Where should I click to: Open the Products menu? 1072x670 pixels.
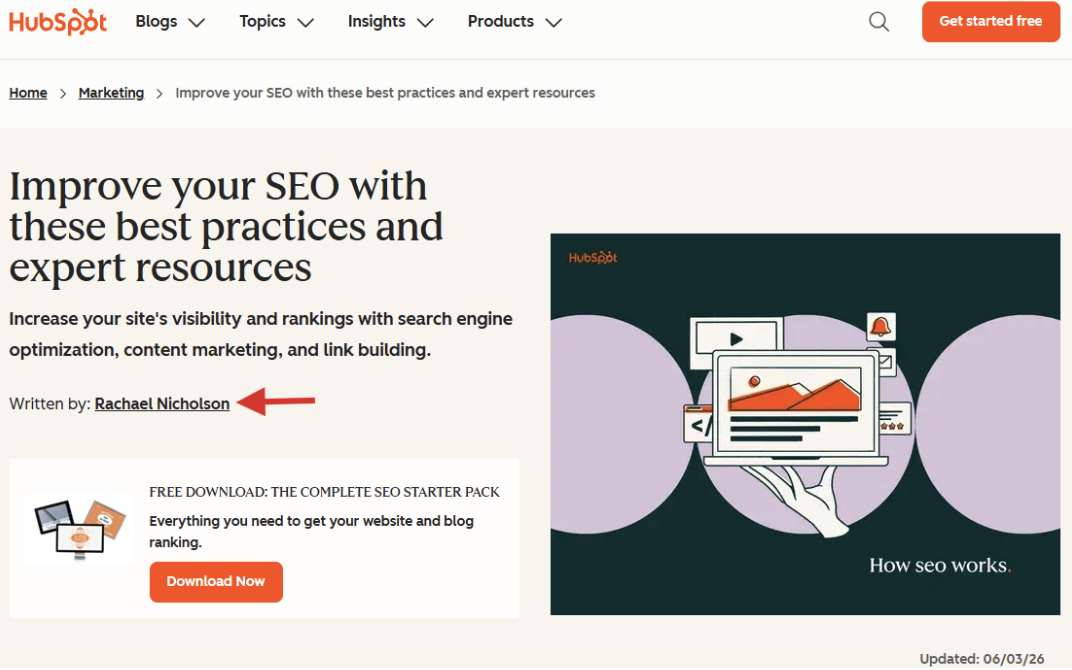[500, 21]
